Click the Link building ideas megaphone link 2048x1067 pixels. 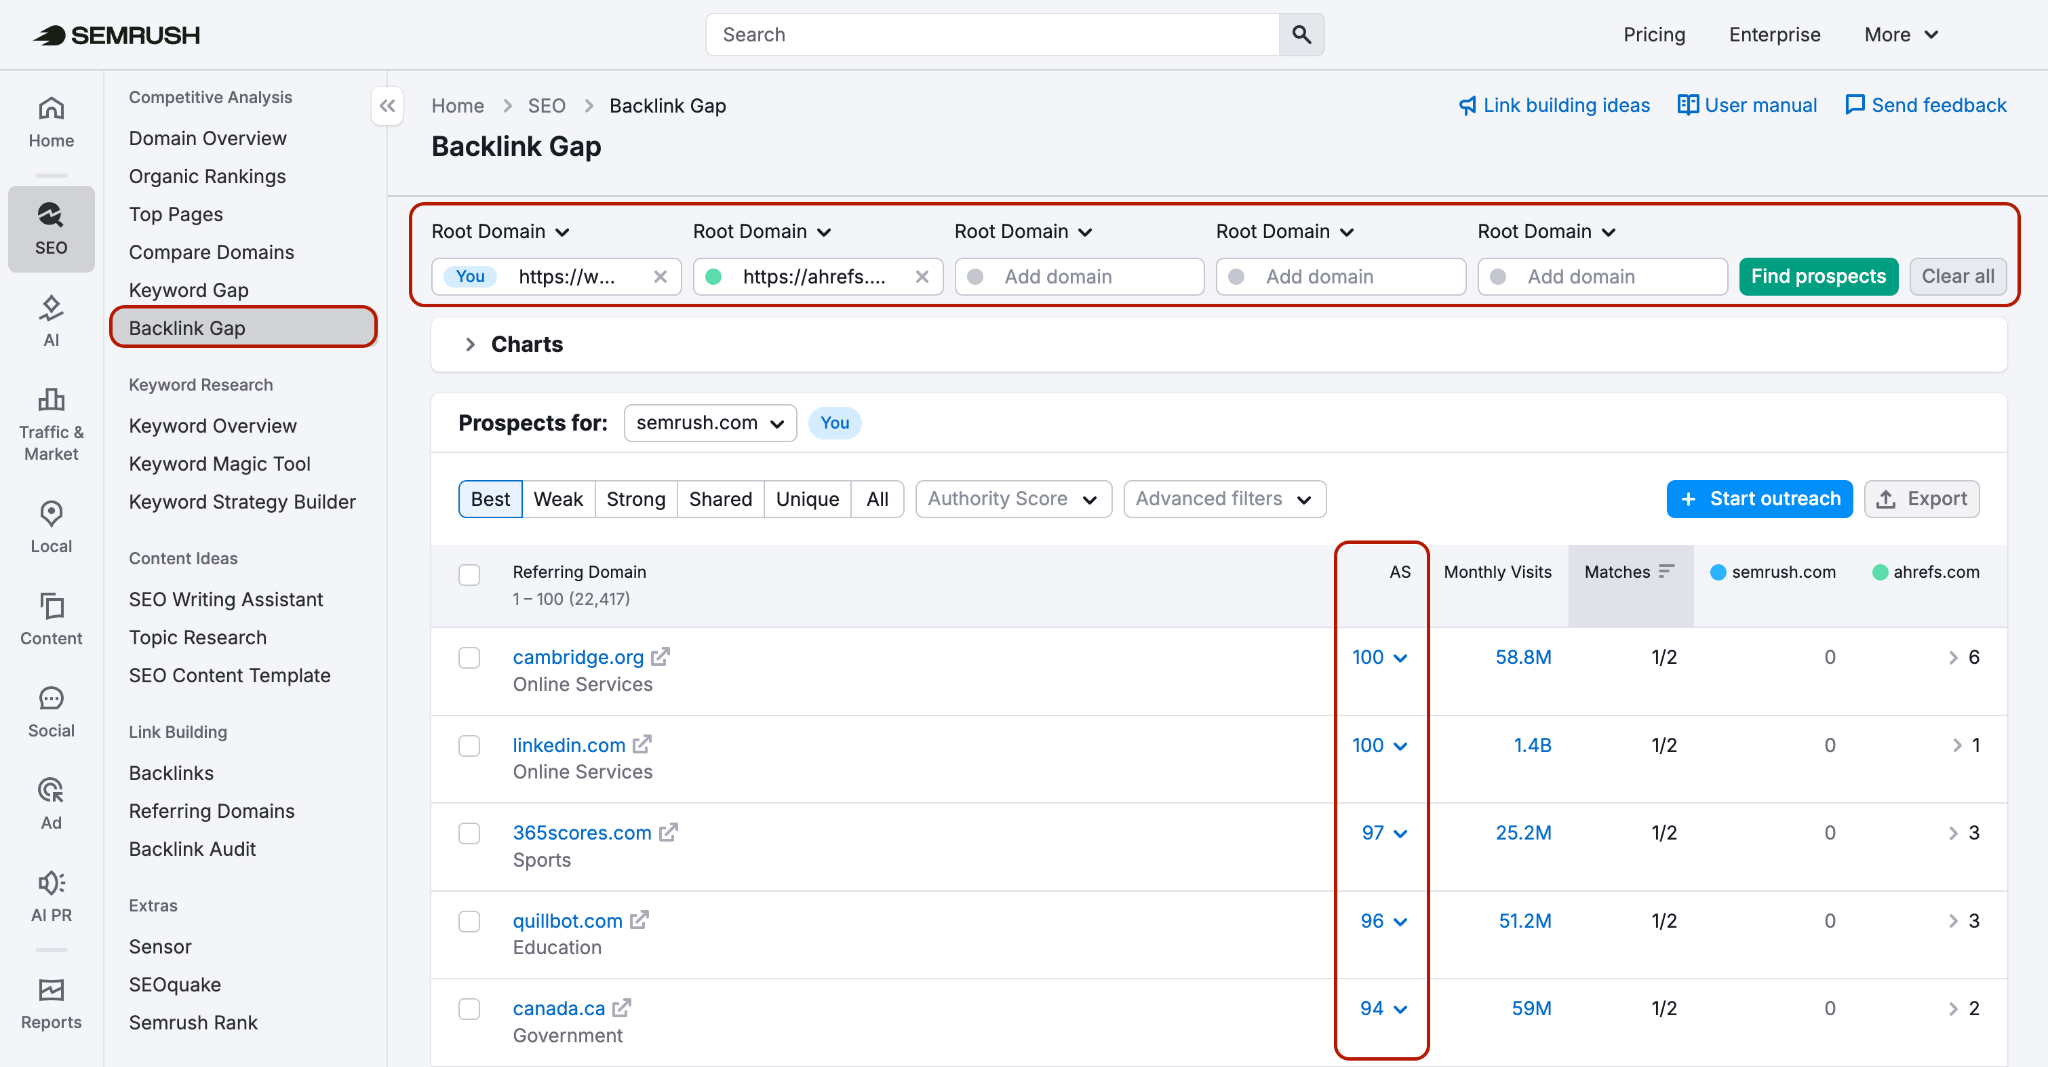click(x=1554, y=105)
